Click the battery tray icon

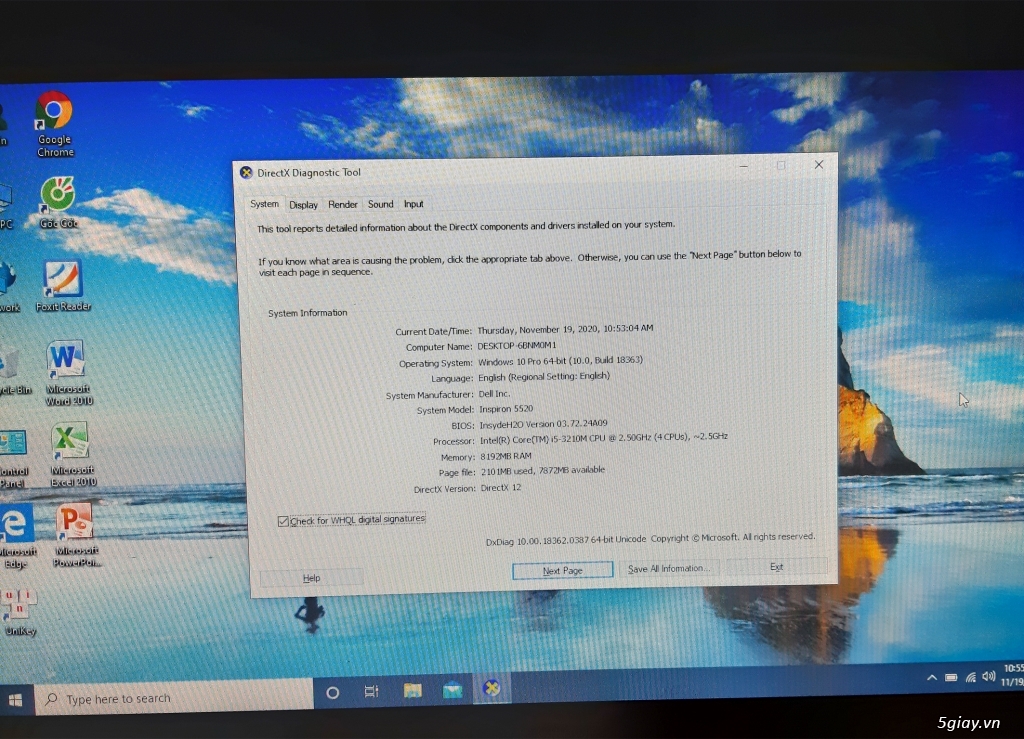coord(952,678)
